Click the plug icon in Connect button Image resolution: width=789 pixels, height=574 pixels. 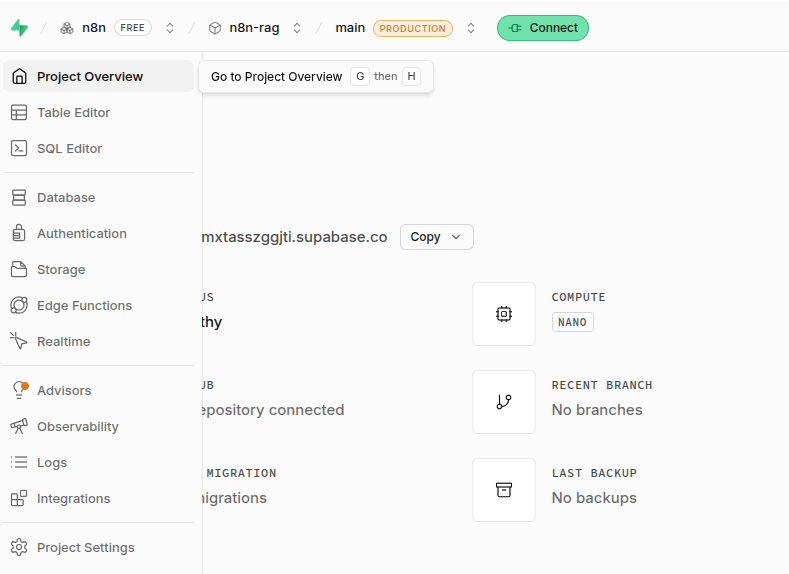[515, 28]
